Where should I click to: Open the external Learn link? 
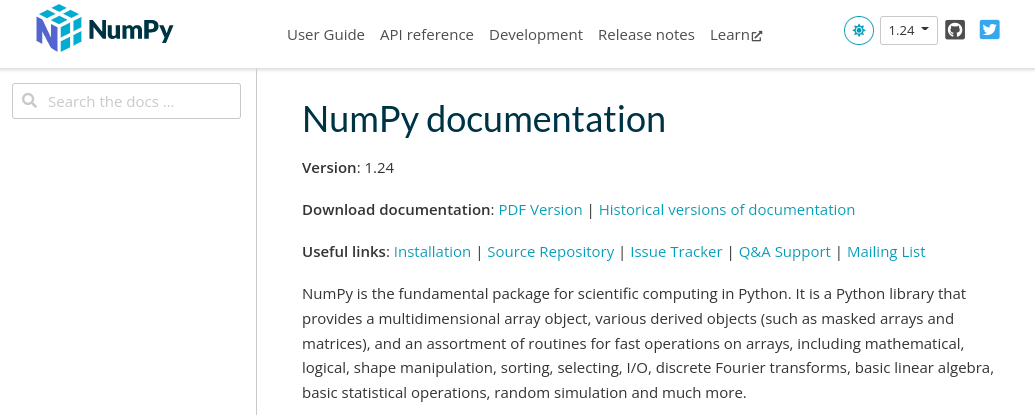tap(736, 35)
